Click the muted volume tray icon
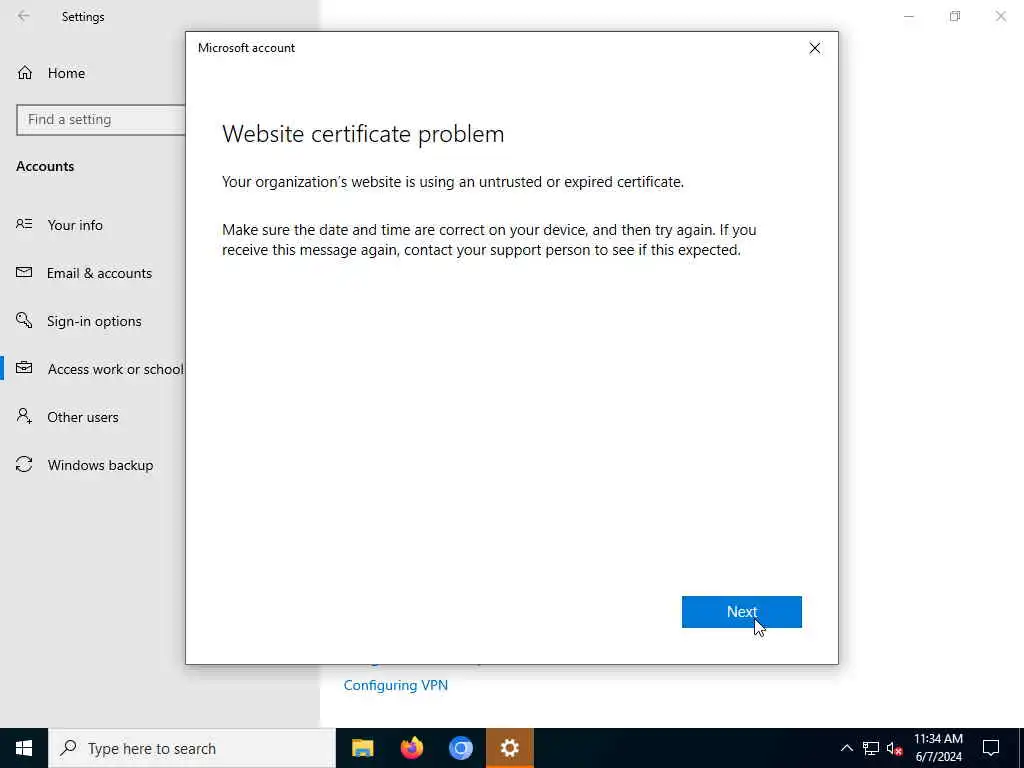 [x=895, y=748]
